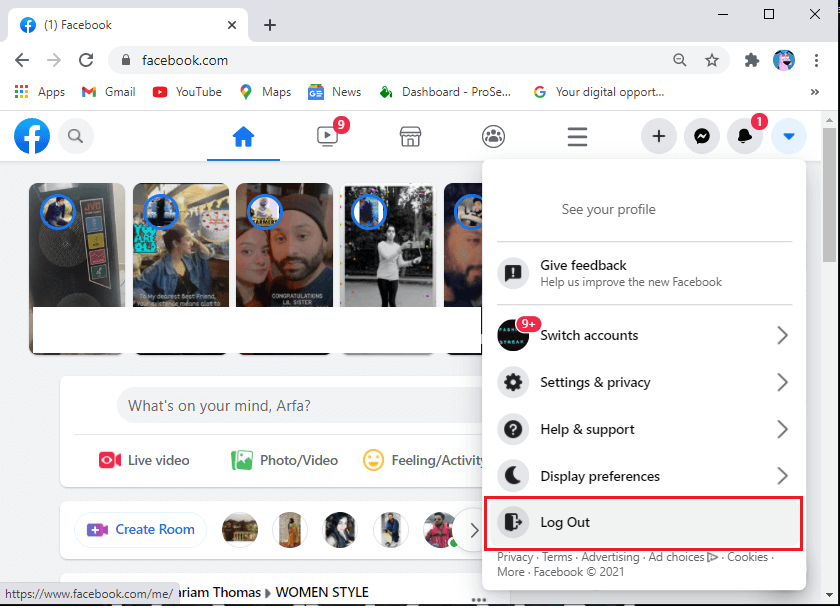Collapse the account dropdown arrow
Screen dimensions: 840x608
[789, 137]
